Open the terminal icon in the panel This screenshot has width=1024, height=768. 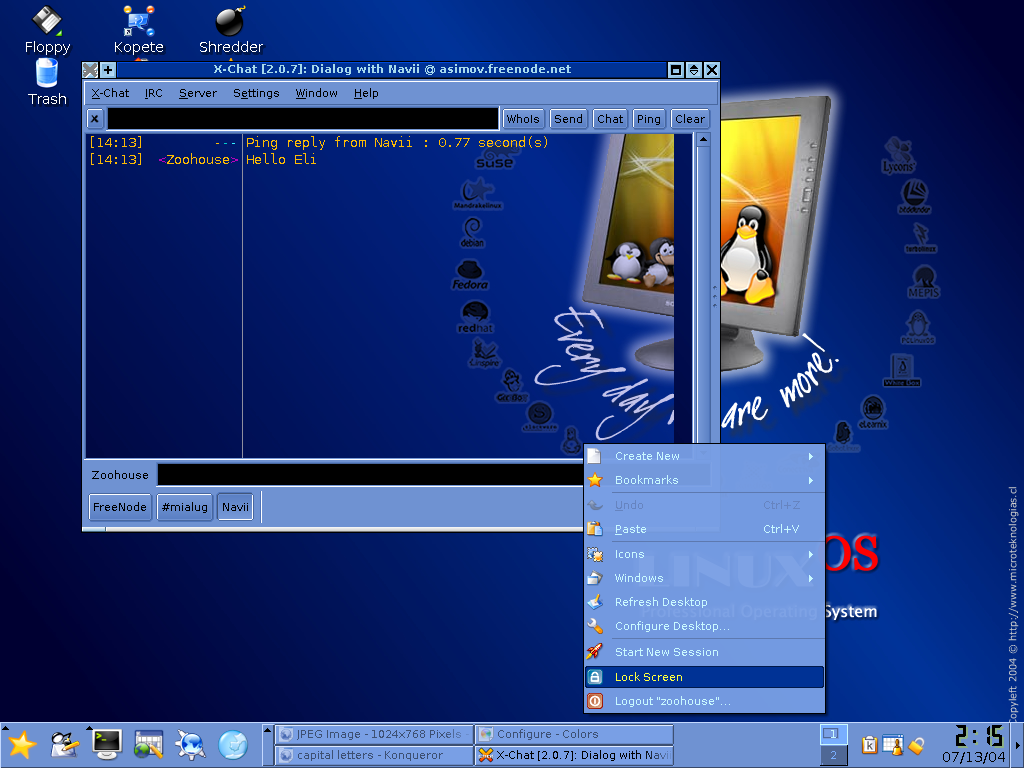pos(106,744)
